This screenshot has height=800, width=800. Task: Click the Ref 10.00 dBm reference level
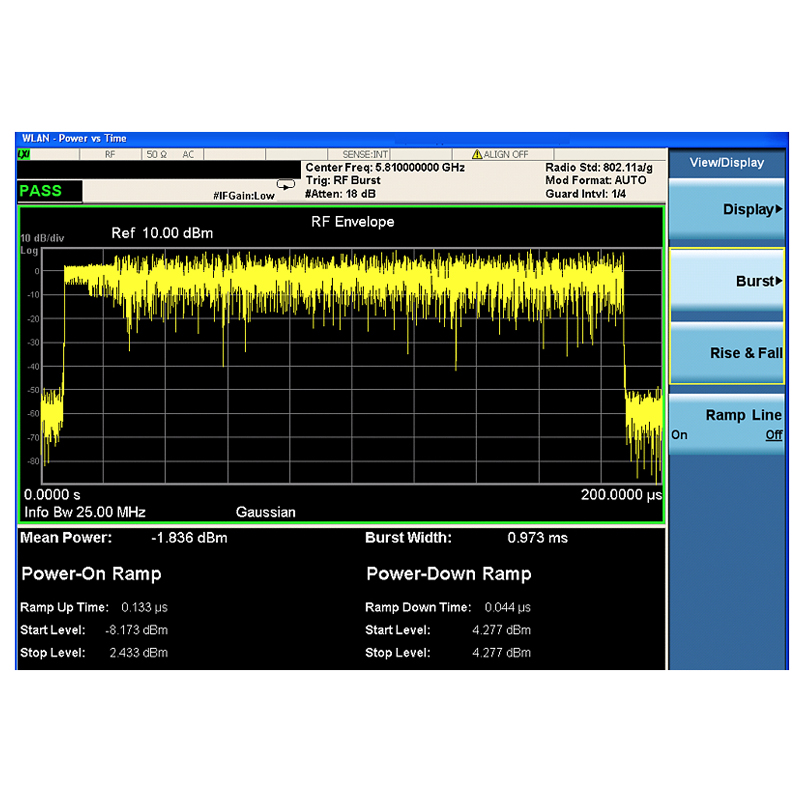[162, 233]
